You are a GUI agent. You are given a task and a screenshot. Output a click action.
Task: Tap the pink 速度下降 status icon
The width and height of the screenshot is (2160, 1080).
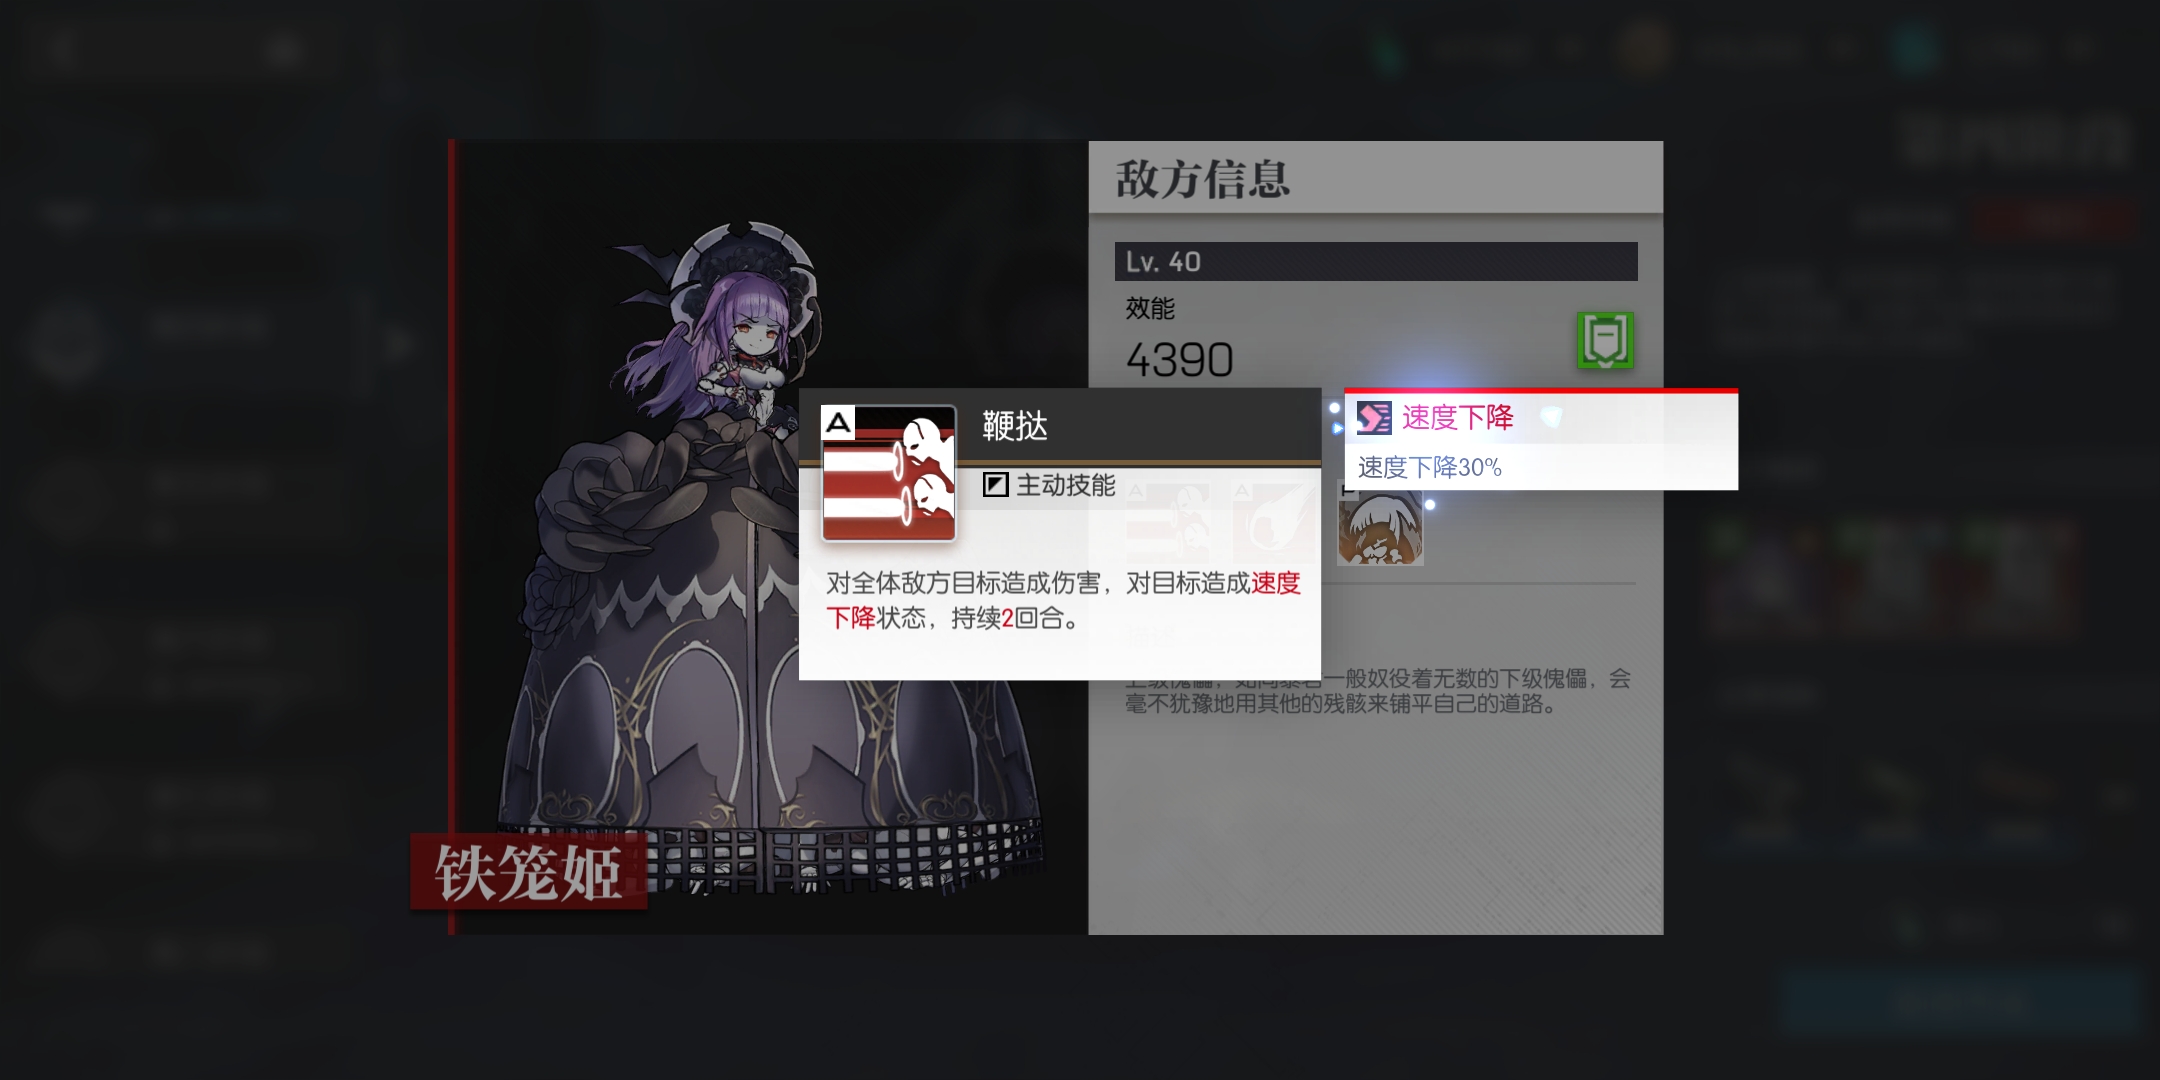1374,418
